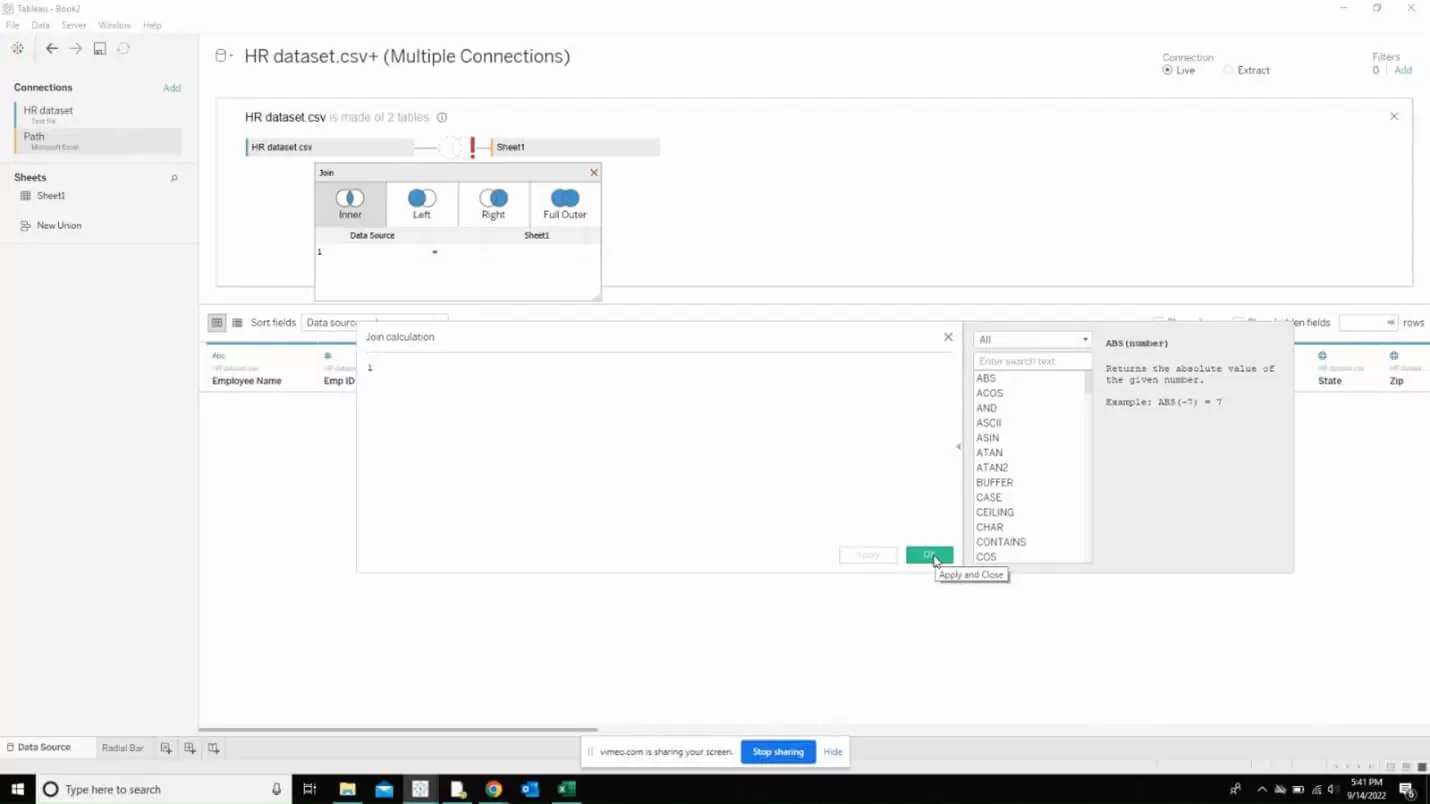The width and height of the screenshot is (1430, 804).
Task: Switch to the metadata list view icon
Action: [237, 322]
